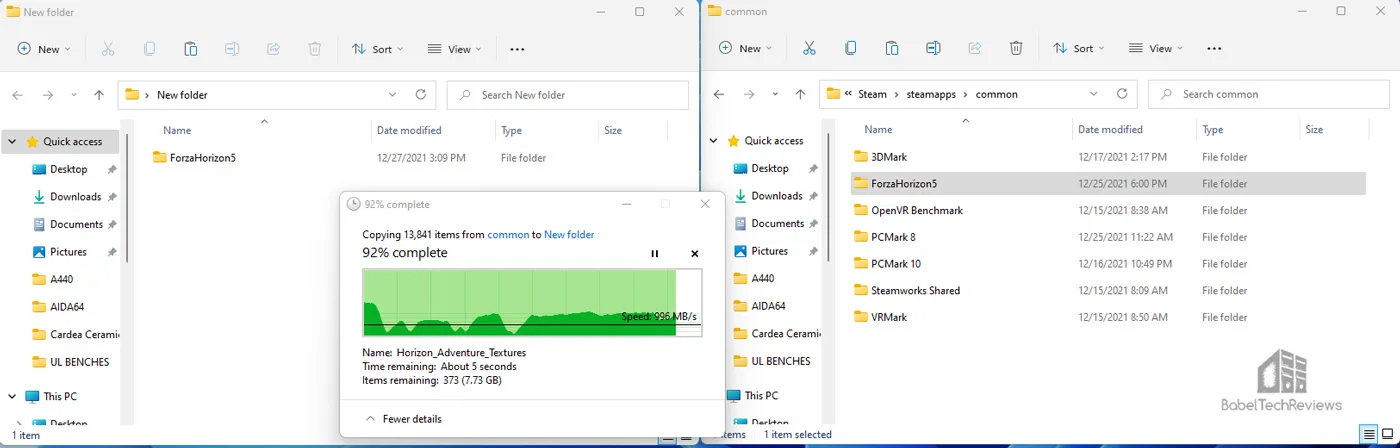
Task: Open AIDA64 in New folder window sidebar
Action: 58,307
